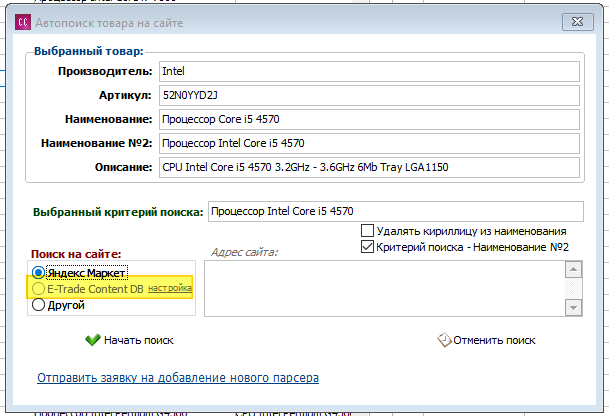Click the Выбранный товар group label
609x416 pixels.
pyautogui.click(x=89, y=51)
